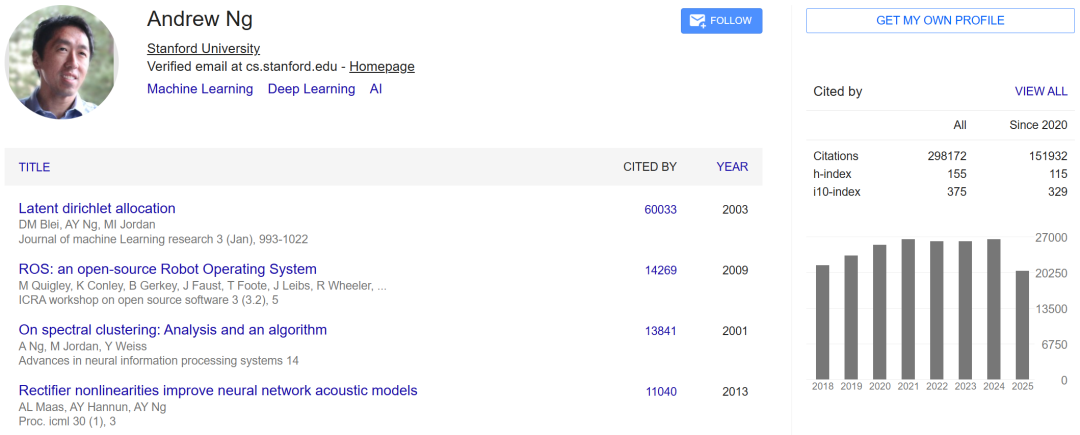Open the Stanford University link
This screenshot has width=1080, height=435.
click(x=203, y=48)
